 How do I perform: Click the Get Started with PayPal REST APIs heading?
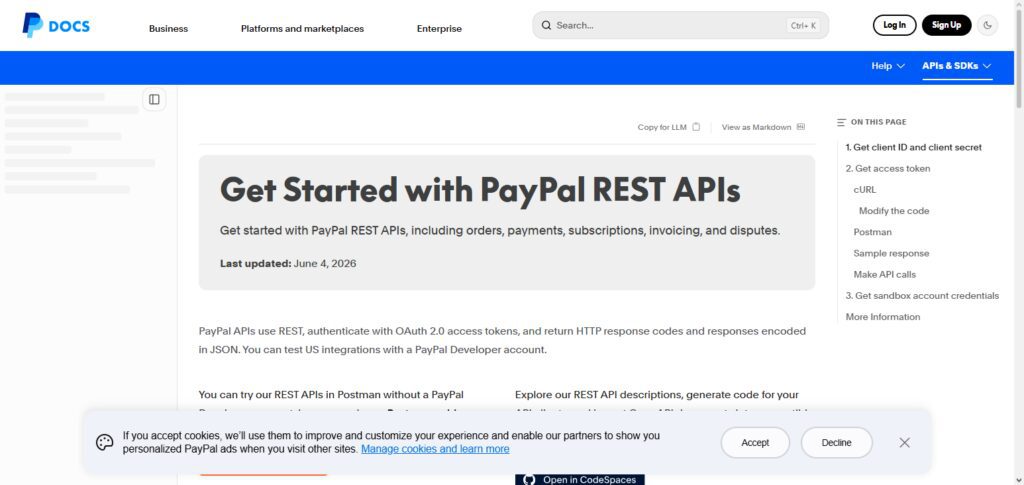click(480, 190)
